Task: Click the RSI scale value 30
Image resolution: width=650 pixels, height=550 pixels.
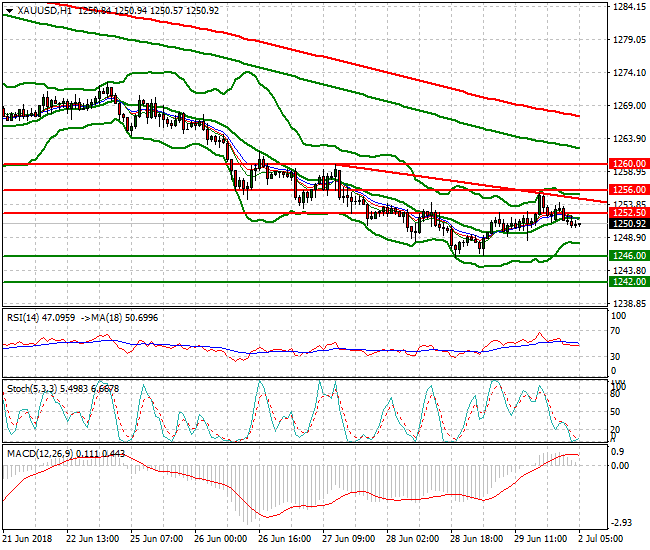Action: pyautogui.click(x=616, y=356)
